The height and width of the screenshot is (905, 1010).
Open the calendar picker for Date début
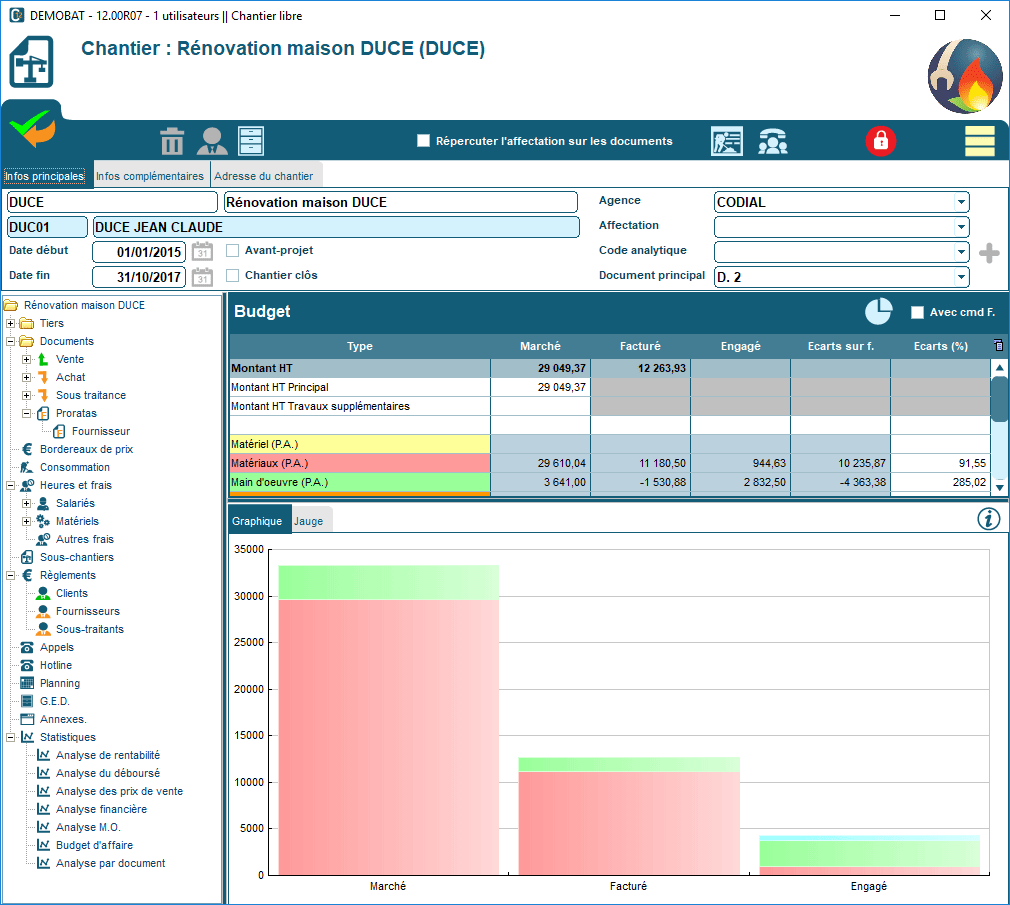202,251
